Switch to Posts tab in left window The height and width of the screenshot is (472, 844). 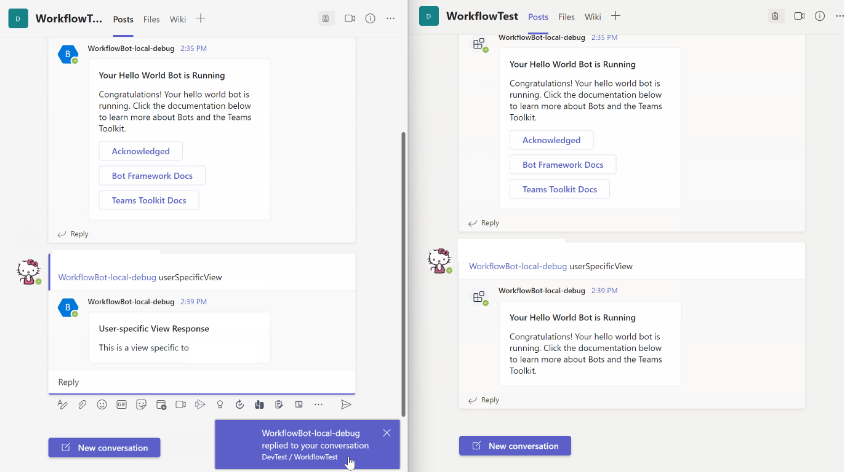pyautogui.click(x=123, y=19)
